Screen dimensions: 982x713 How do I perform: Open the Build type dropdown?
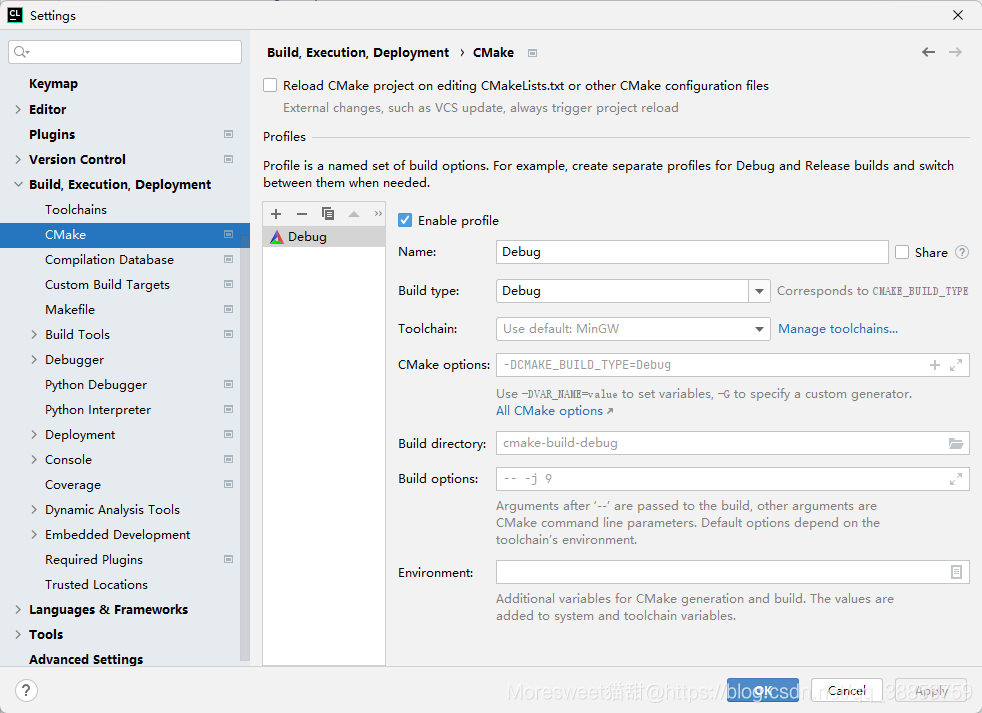point(759,291)
